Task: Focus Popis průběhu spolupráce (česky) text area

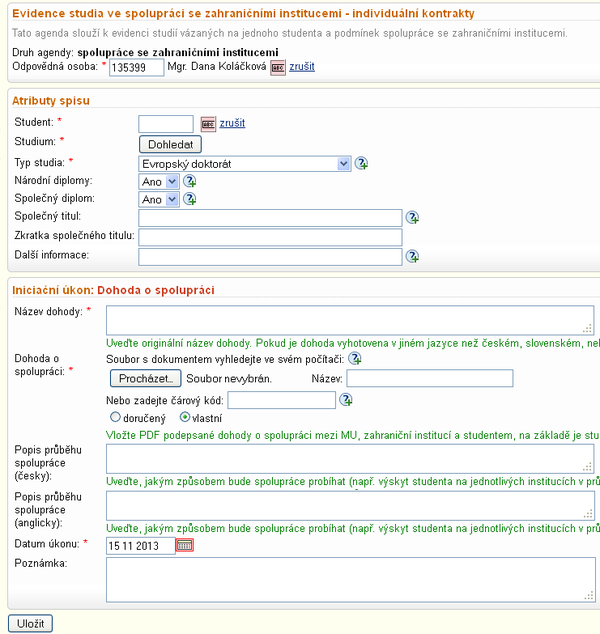Action: [350, 459]
